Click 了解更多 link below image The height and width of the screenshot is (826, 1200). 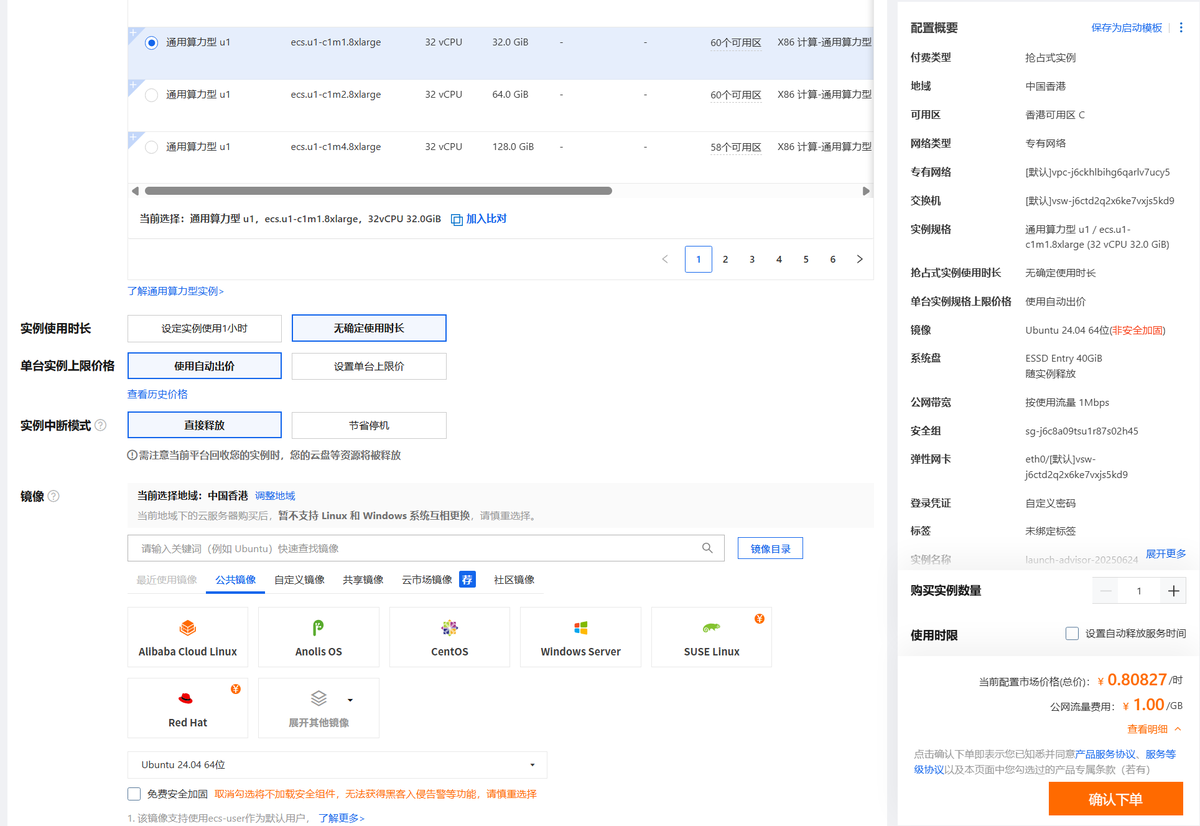[342, 818]
